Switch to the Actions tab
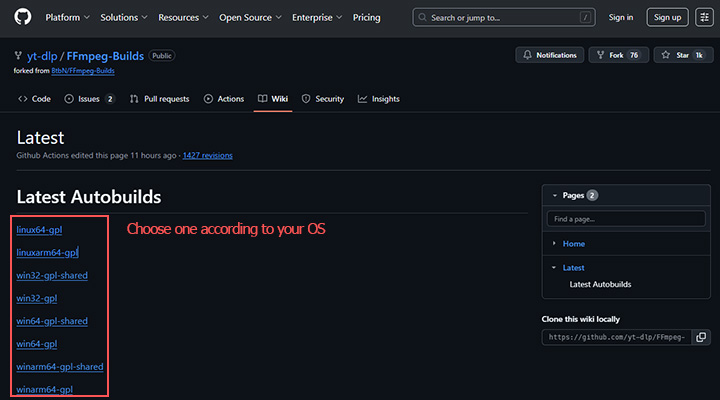This screenshot has height=400, width=720. pos(224,99)
